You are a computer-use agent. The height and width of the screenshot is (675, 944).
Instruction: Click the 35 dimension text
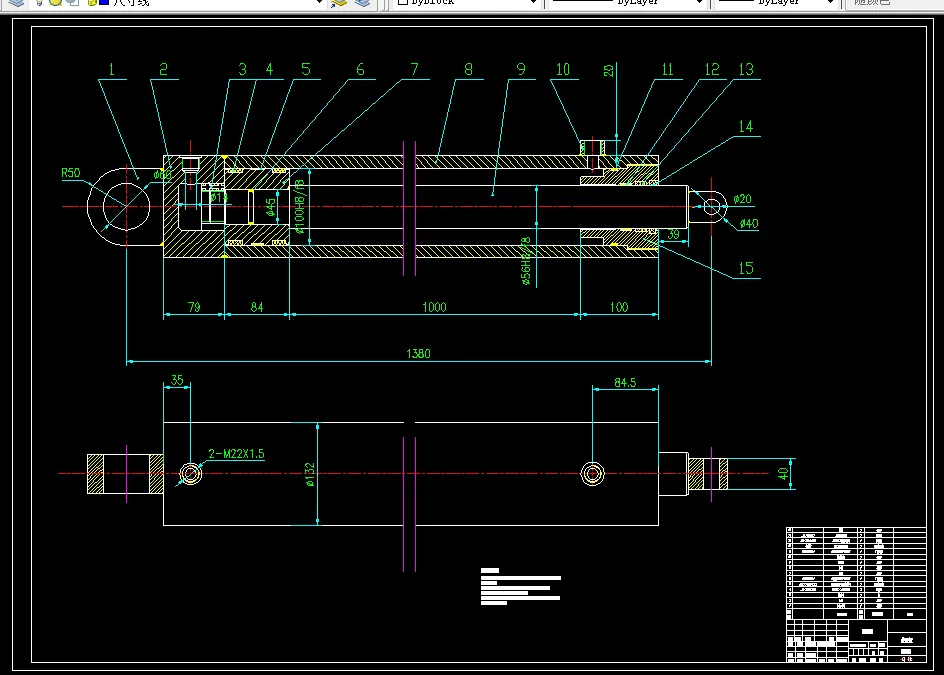[x=177, y=380]
